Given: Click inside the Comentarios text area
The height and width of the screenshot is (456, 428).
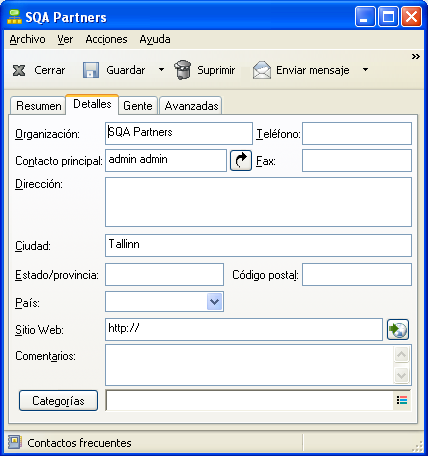Looking at the screenshot, I should pos(249,365).
